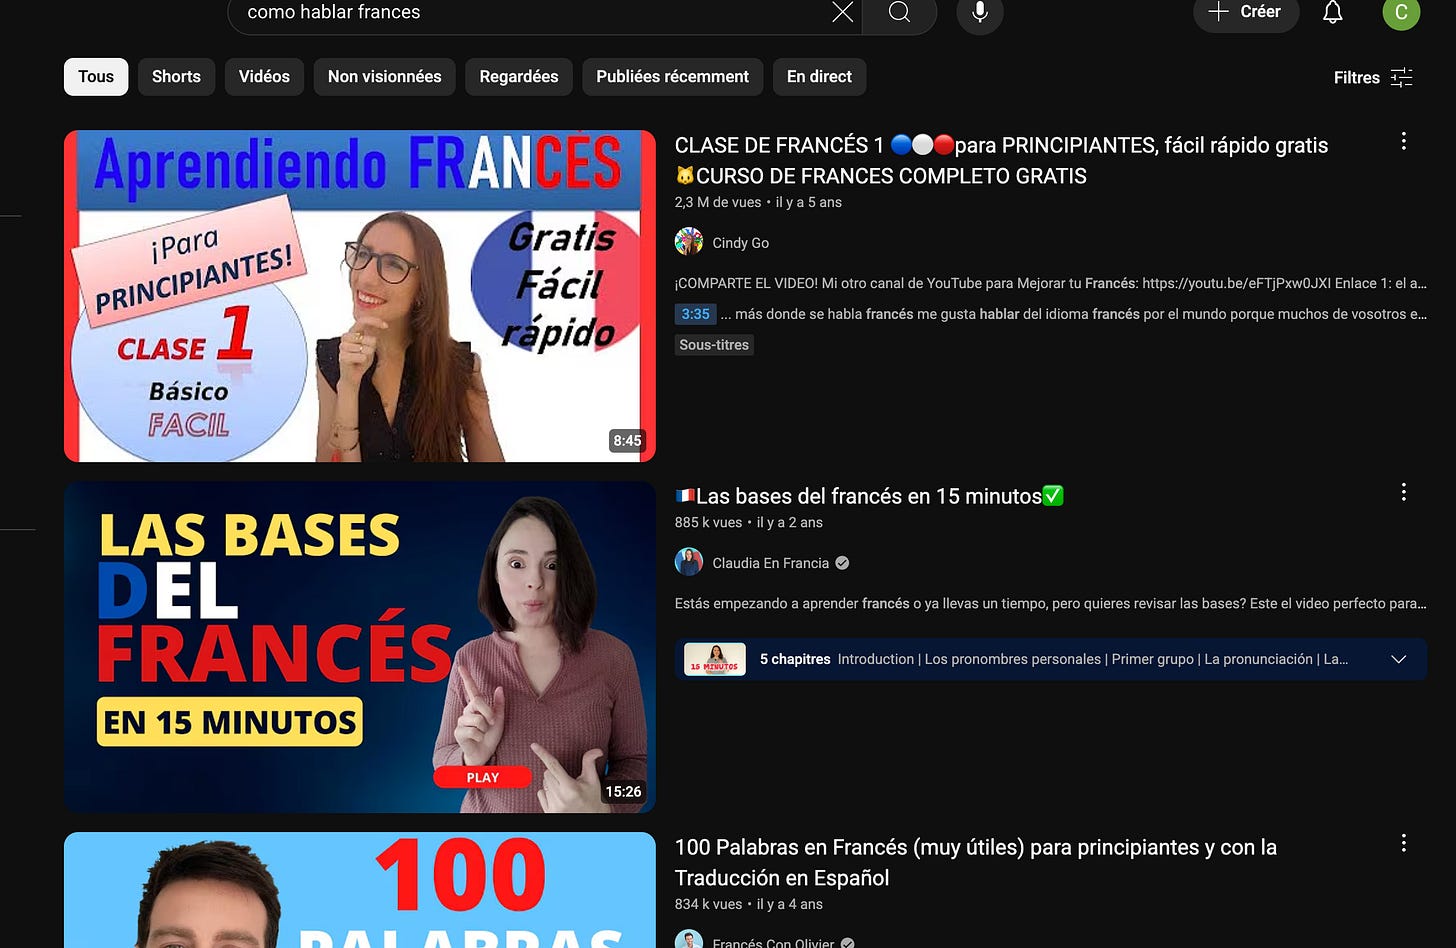
Task: Select the Publiées récemment filter chip
Action: coord(672,77)
